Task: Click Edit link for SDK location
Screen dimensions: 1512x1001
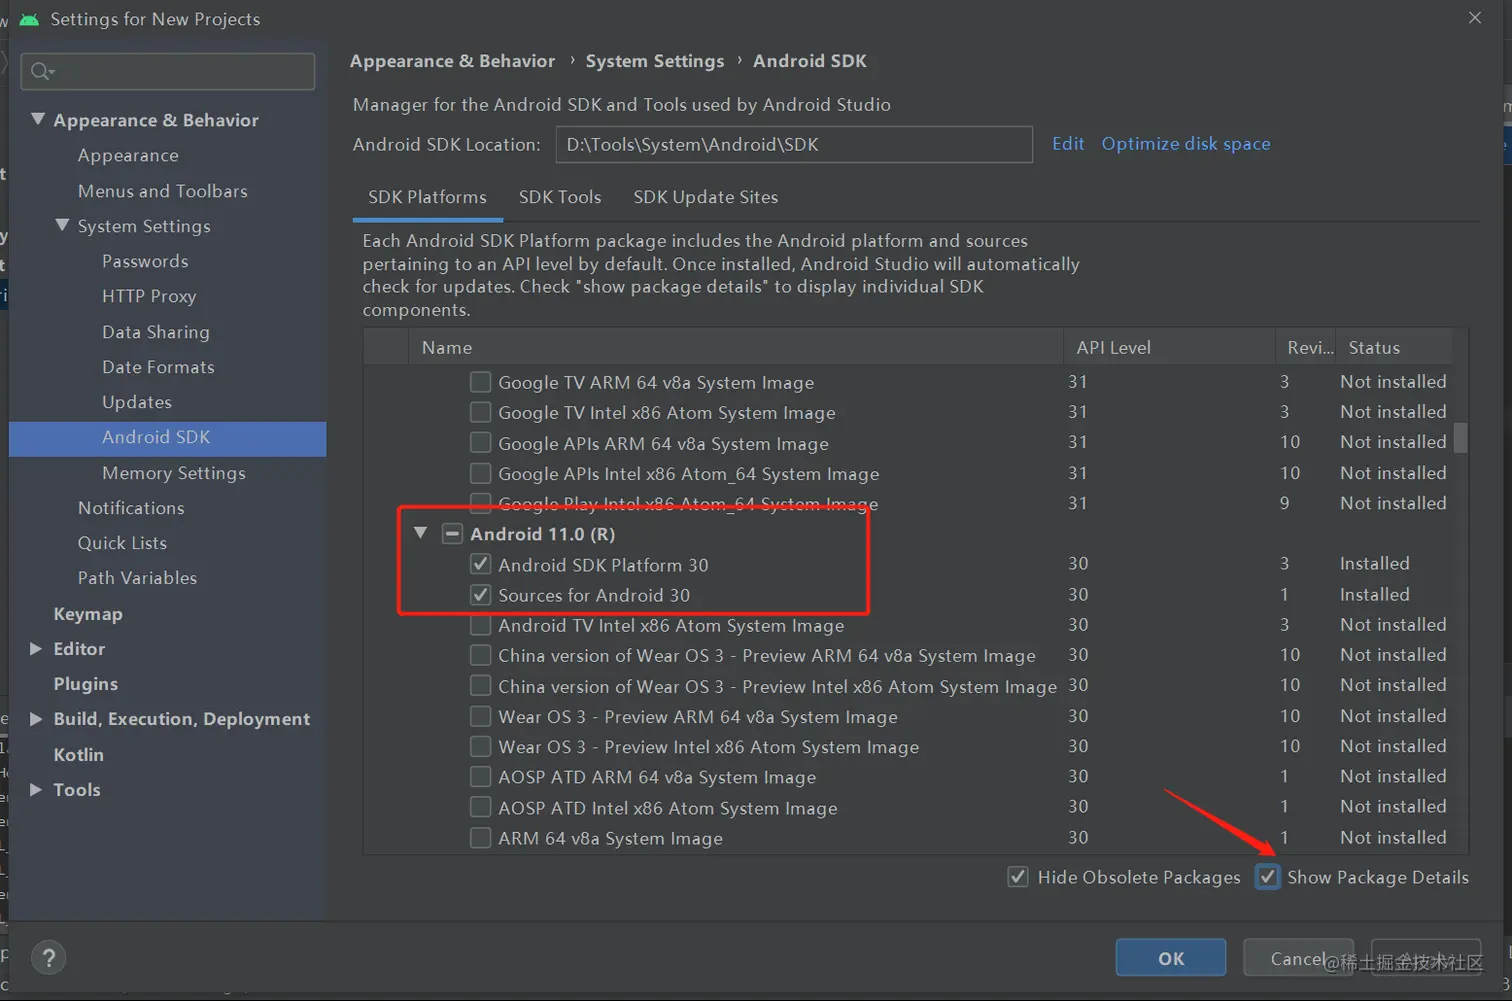Action: point(1068,144)
